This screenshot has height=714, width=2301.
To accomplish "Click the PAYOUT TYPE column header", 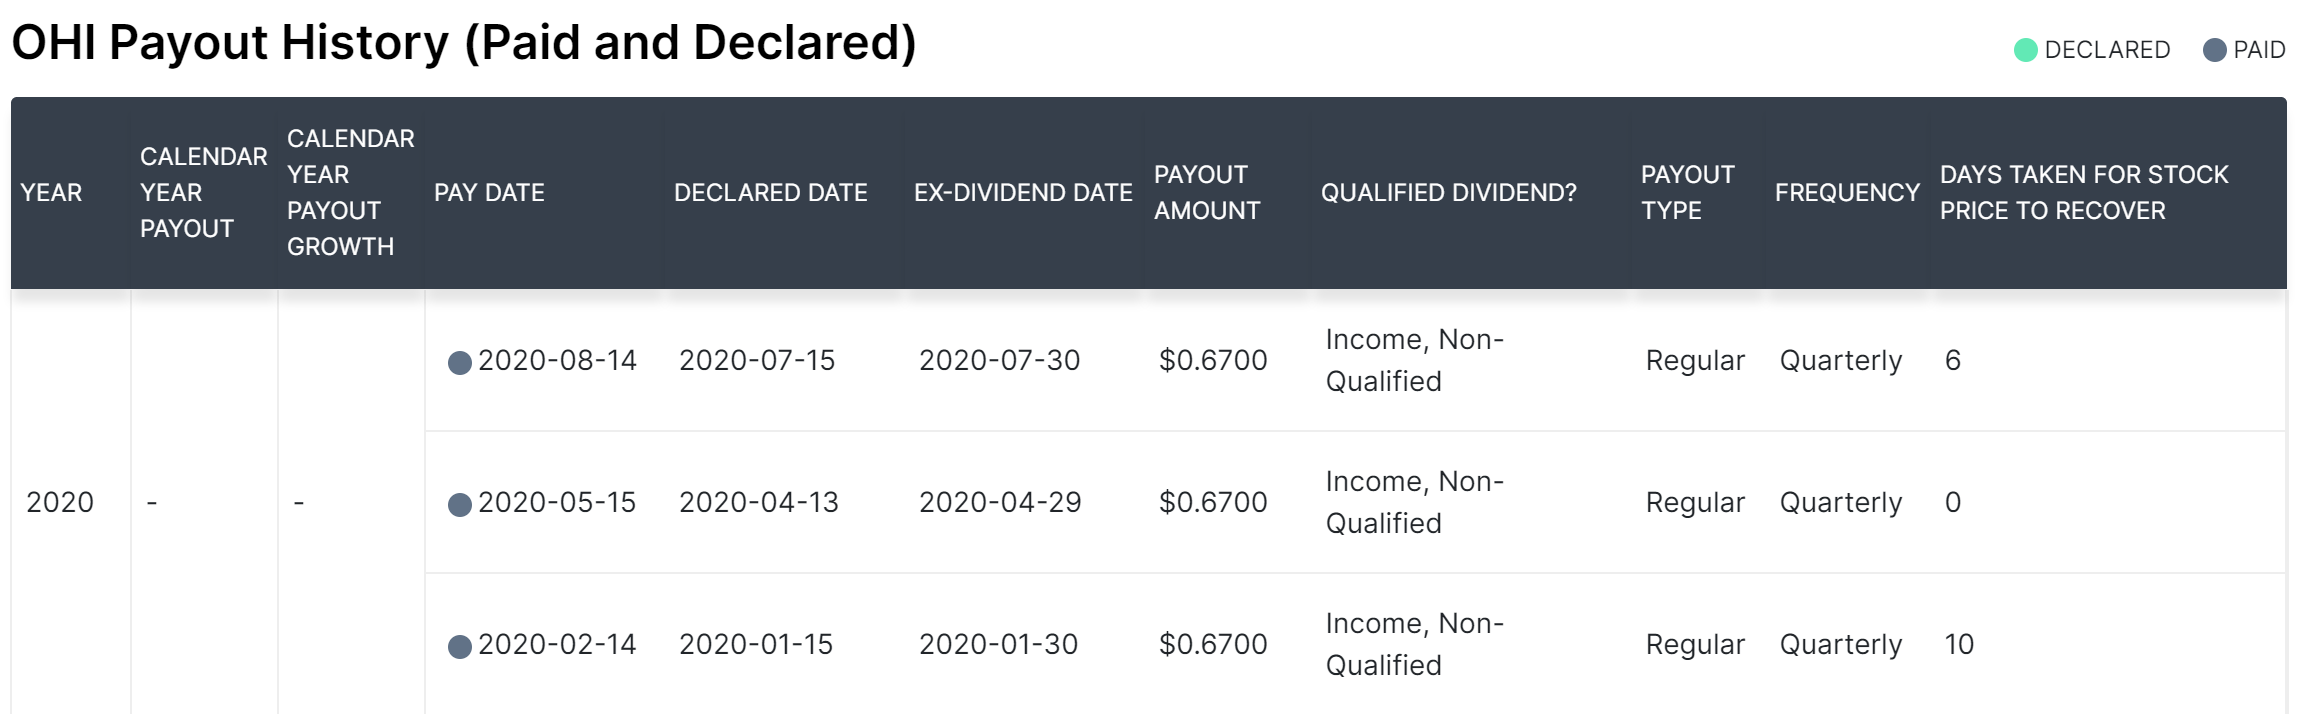I will click(x=1688, y=192).
